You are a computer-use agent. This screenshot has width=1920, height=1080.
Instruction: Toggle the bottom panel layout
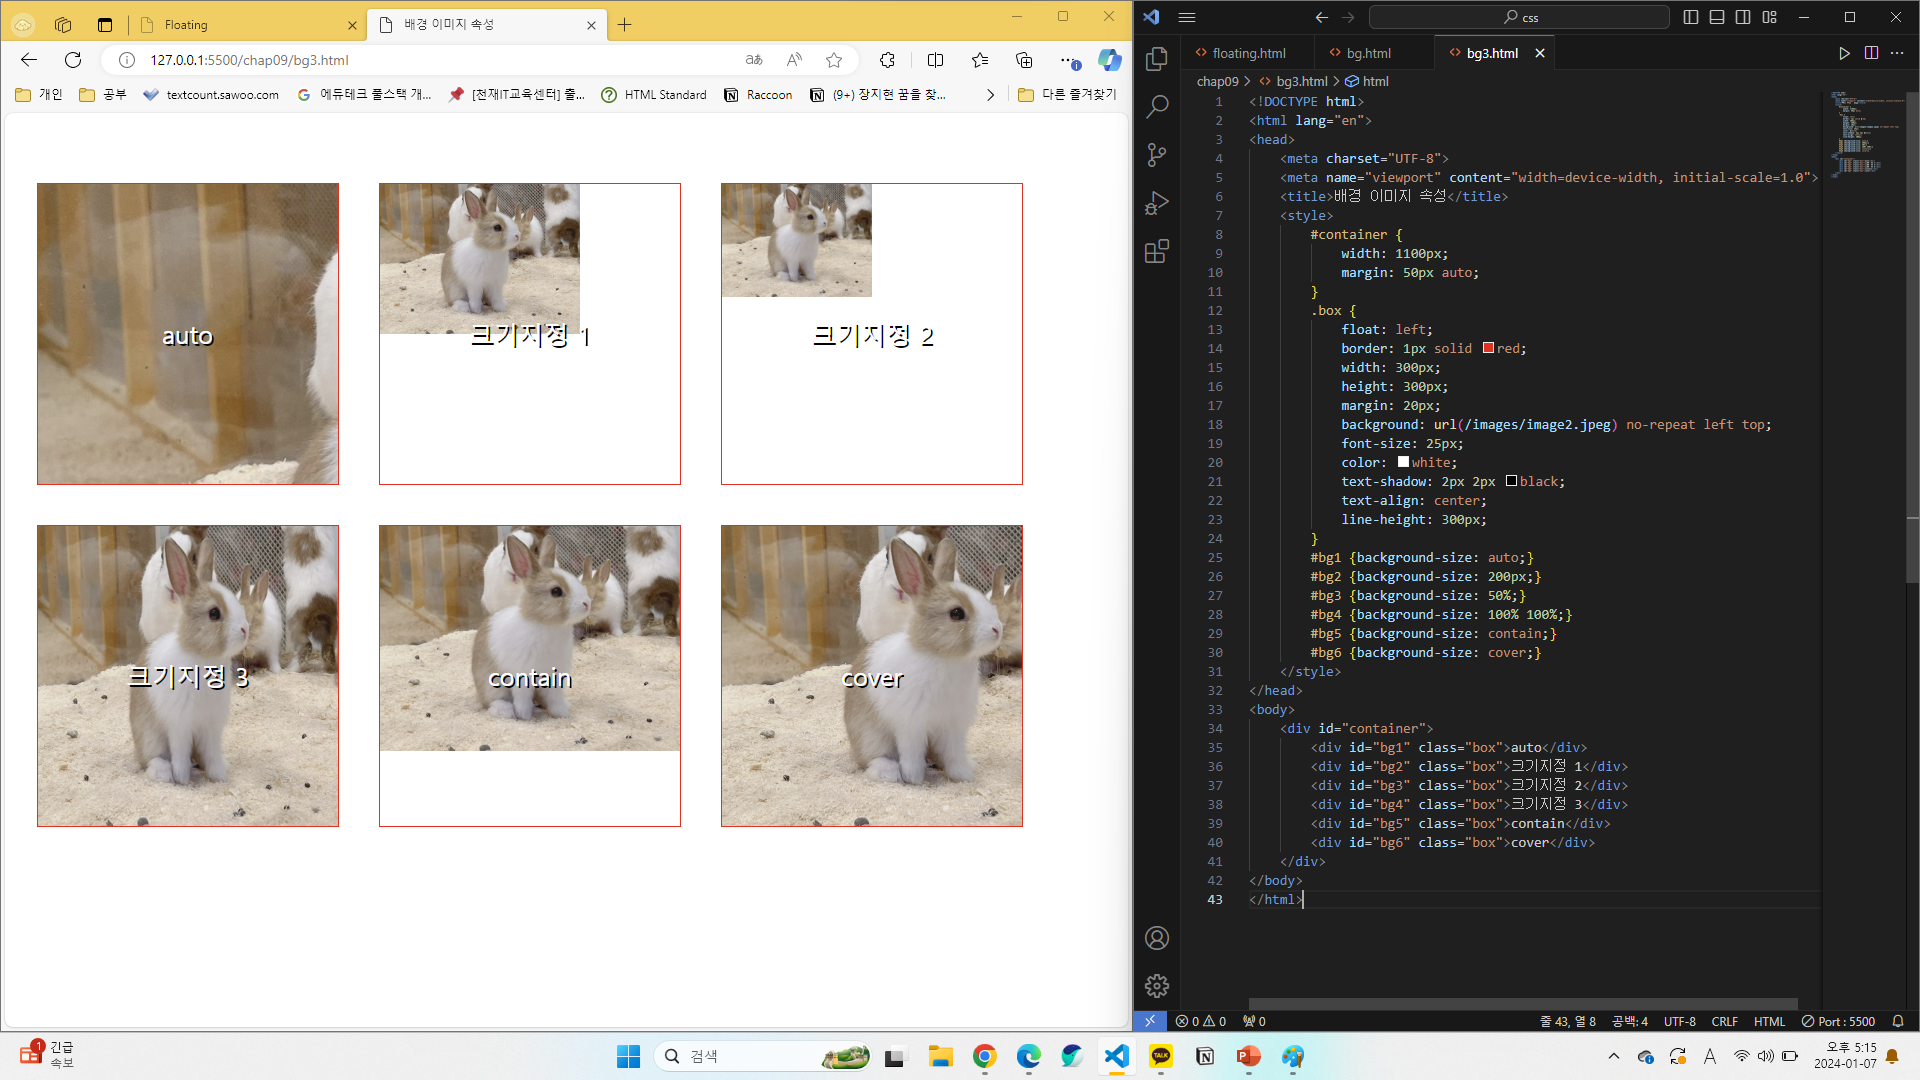pyautogui.click(x=1717, y=17)
